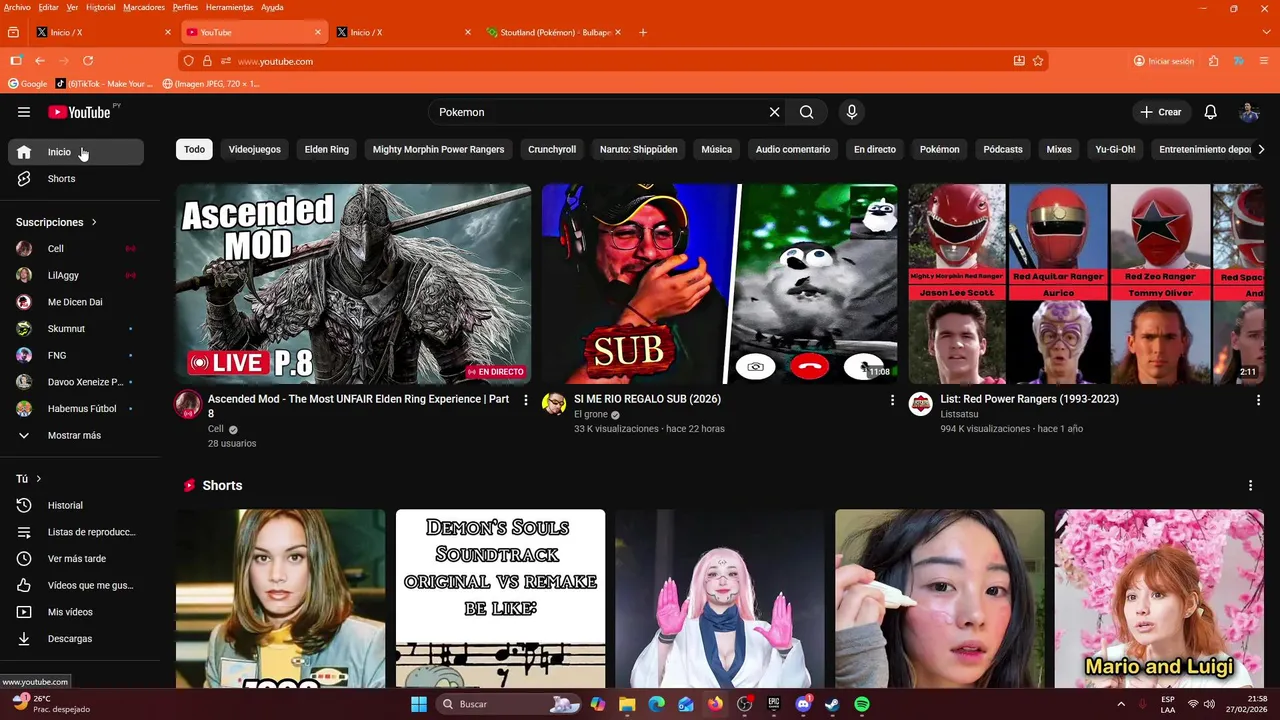The width and height of the screenshot is (1280, 720).
Task: Open the Historial menu in menu bar
Action: pos(100,7)
